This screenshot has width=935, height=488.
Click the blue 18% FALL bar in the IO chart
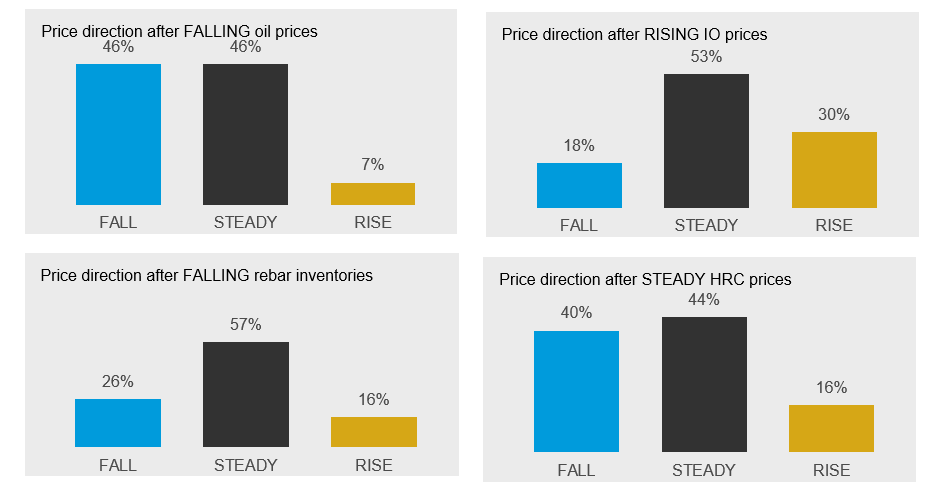pyautogui.click(x=579, y=185)
